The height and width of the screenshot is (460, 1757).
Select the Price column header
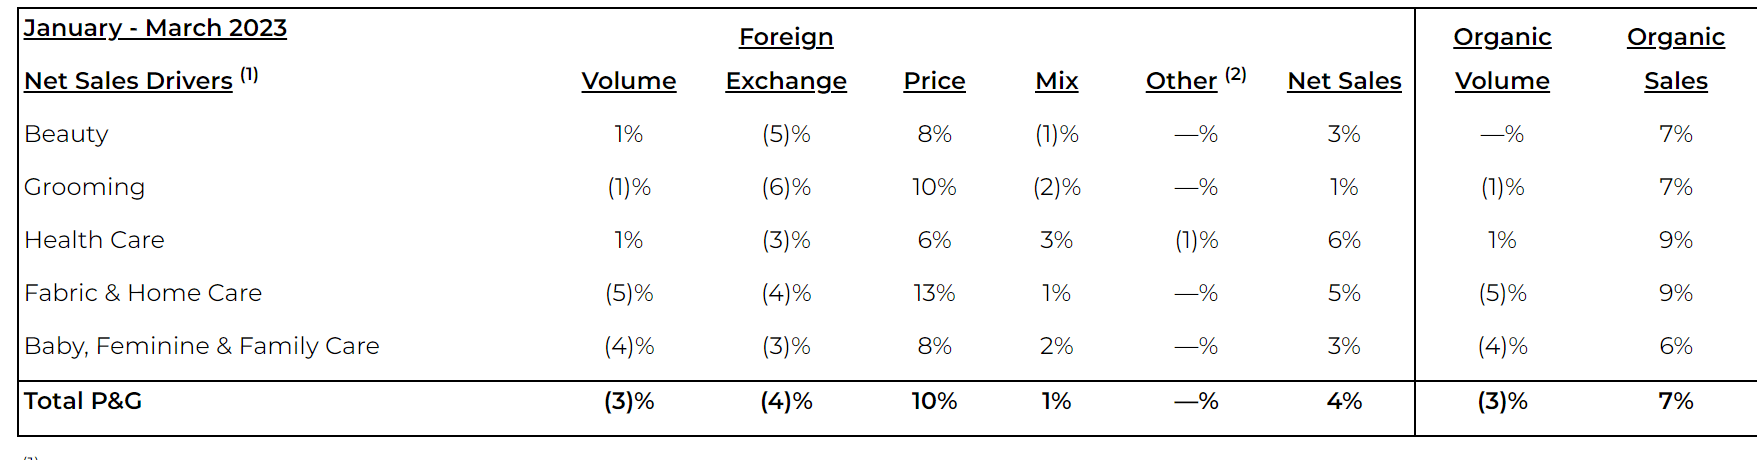click(x=934, y=81)
